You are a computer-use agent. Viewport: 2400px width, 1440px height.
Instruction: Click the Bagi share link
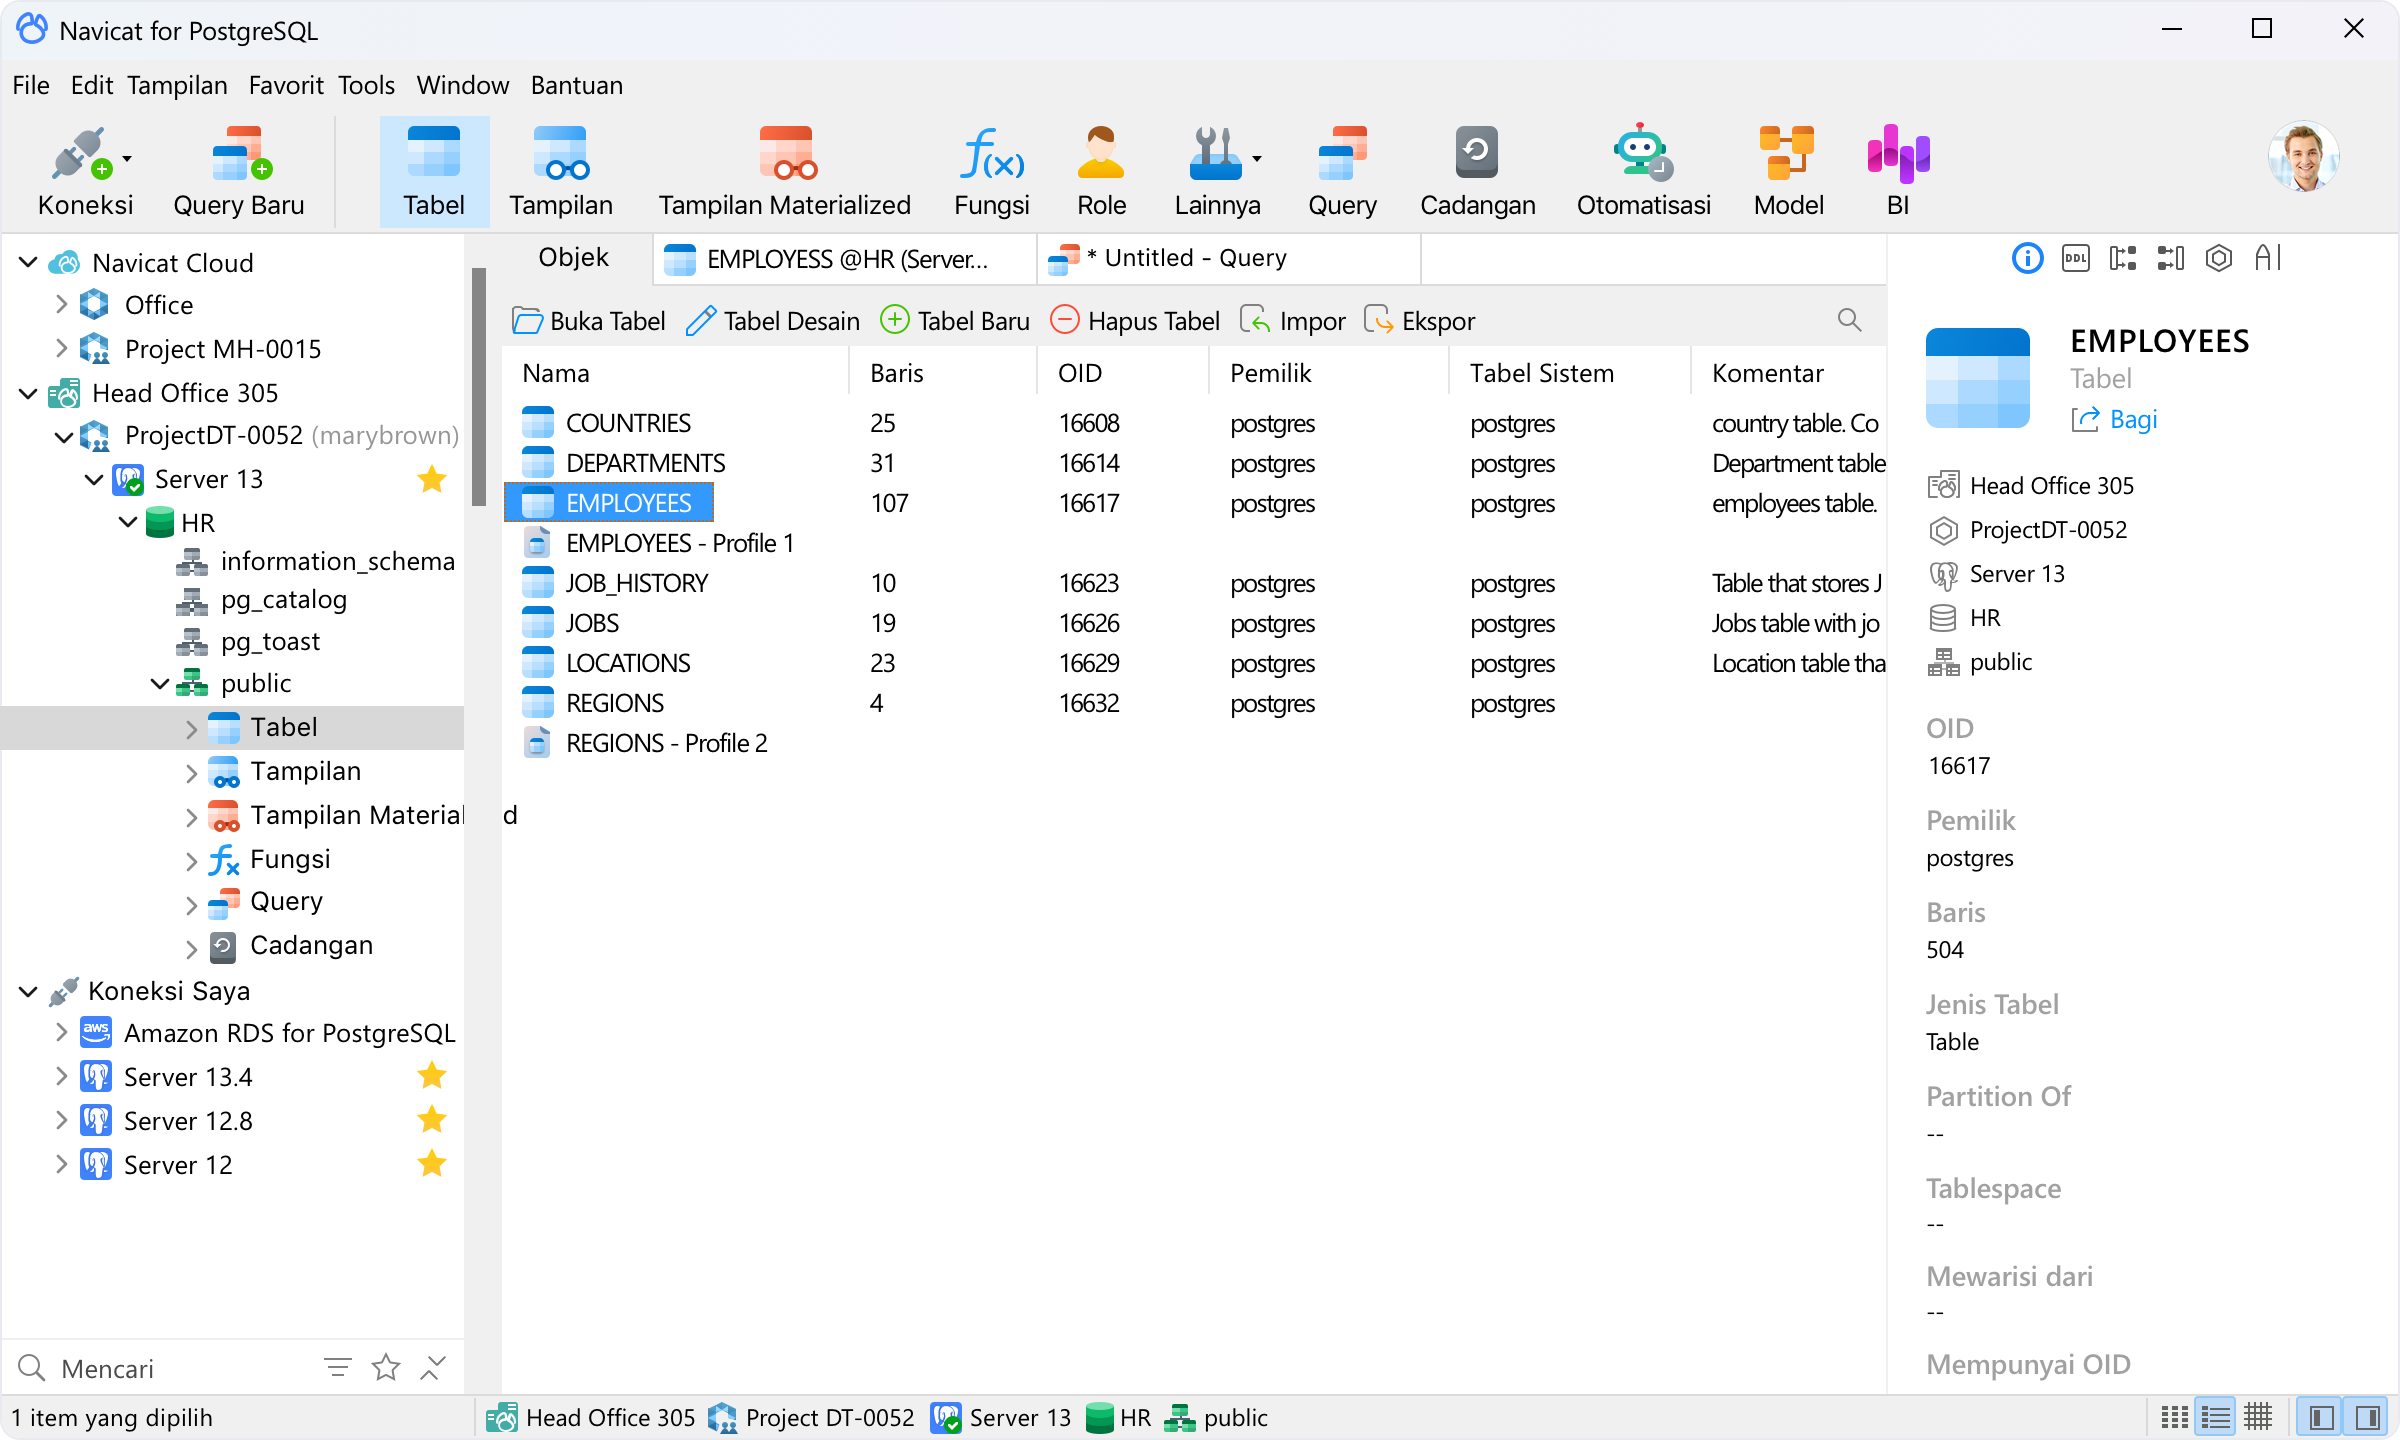(2114, 419)
